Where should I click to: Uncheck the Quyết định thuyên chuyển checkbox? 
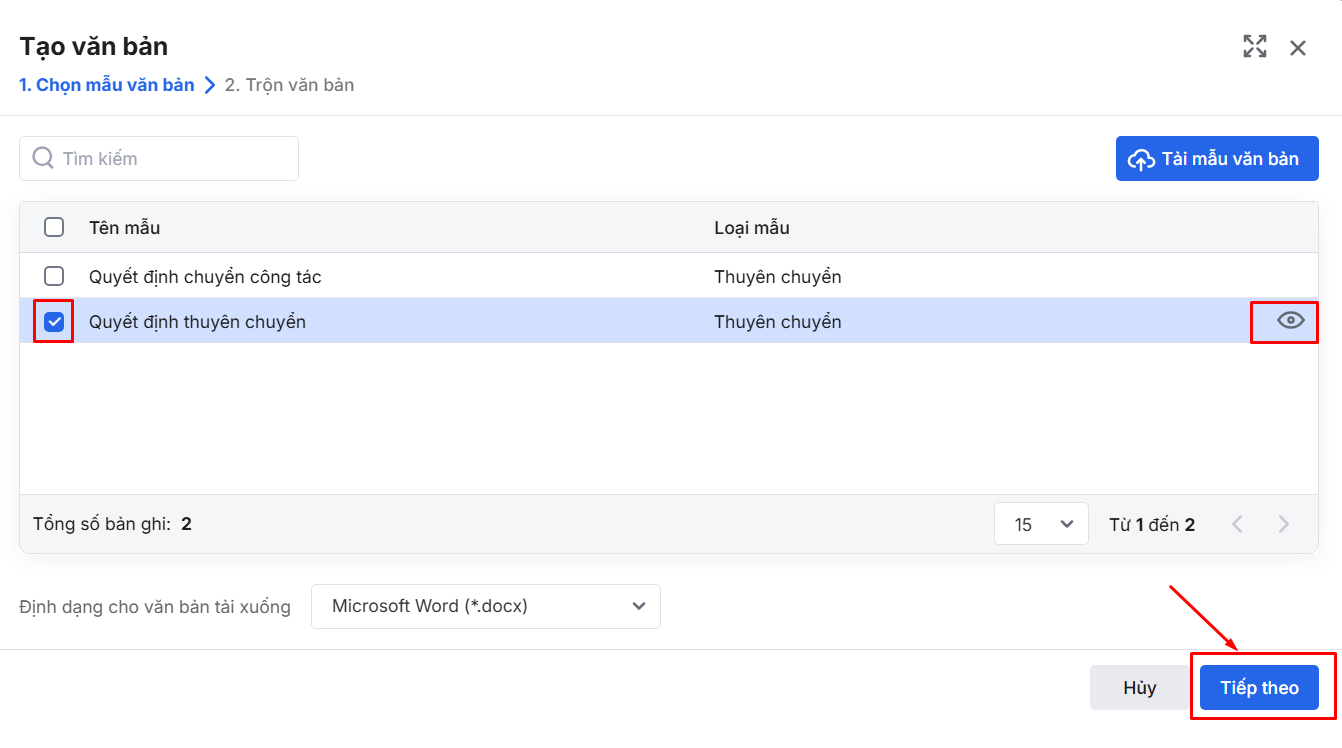point(54,321)
